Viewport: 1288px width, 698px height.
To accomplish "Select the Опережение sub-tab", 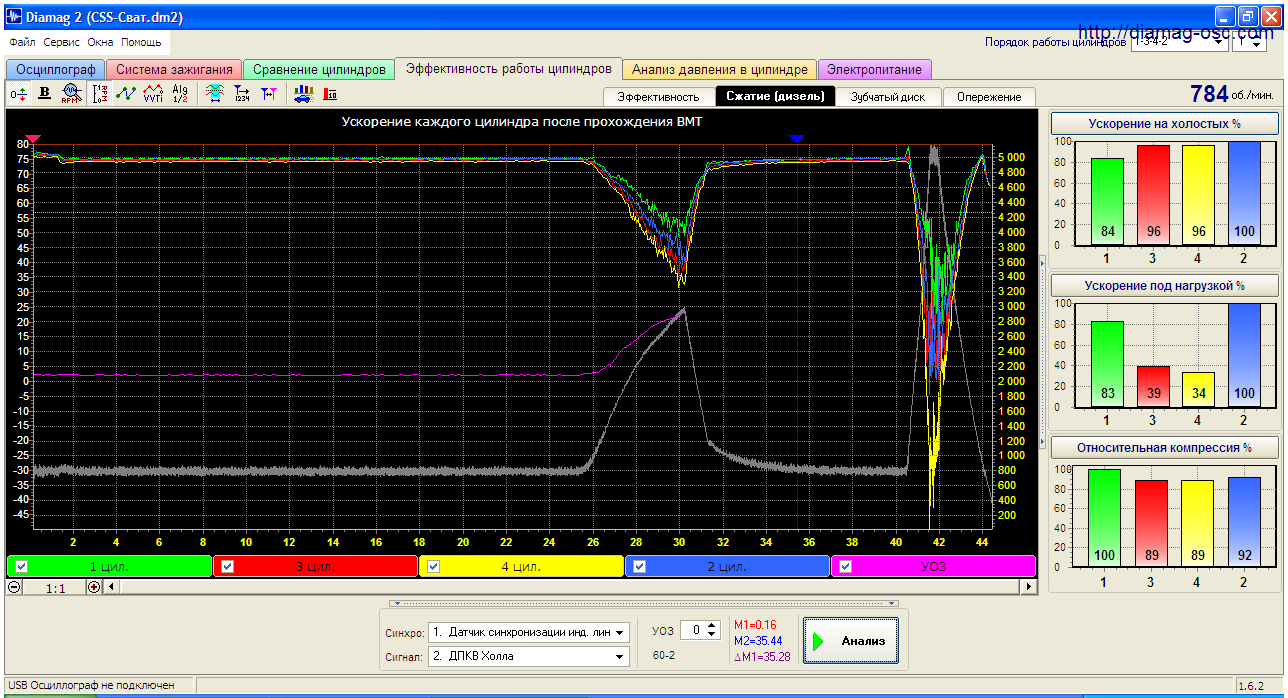I will [989, 97].
